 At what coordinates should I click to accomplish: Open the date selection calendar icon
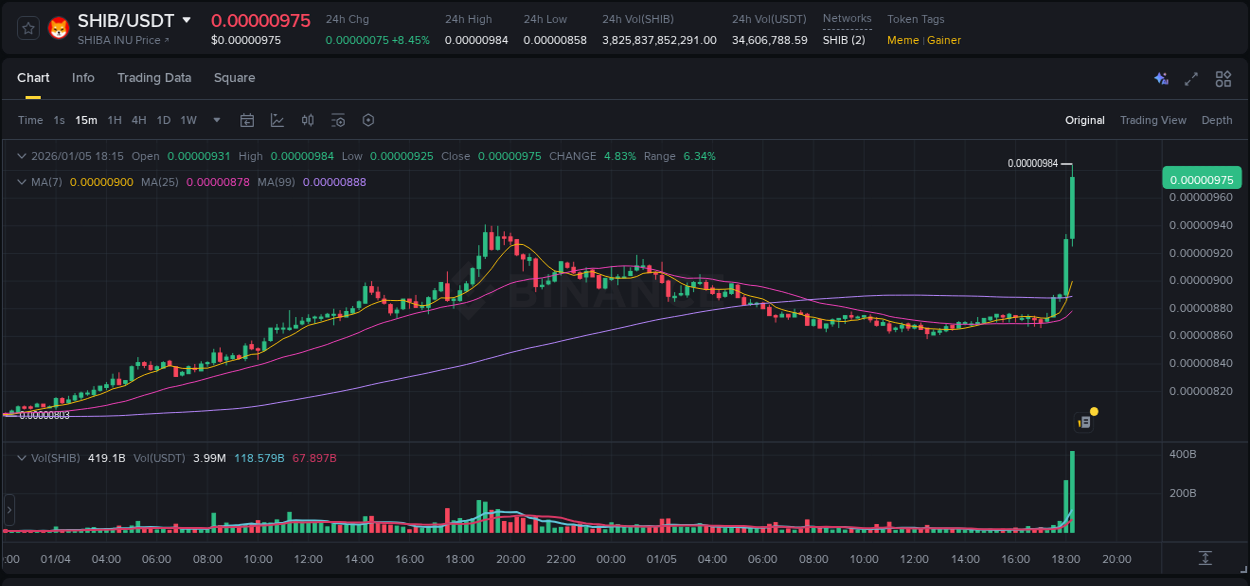pyautogui.click(x=247, y=120)
